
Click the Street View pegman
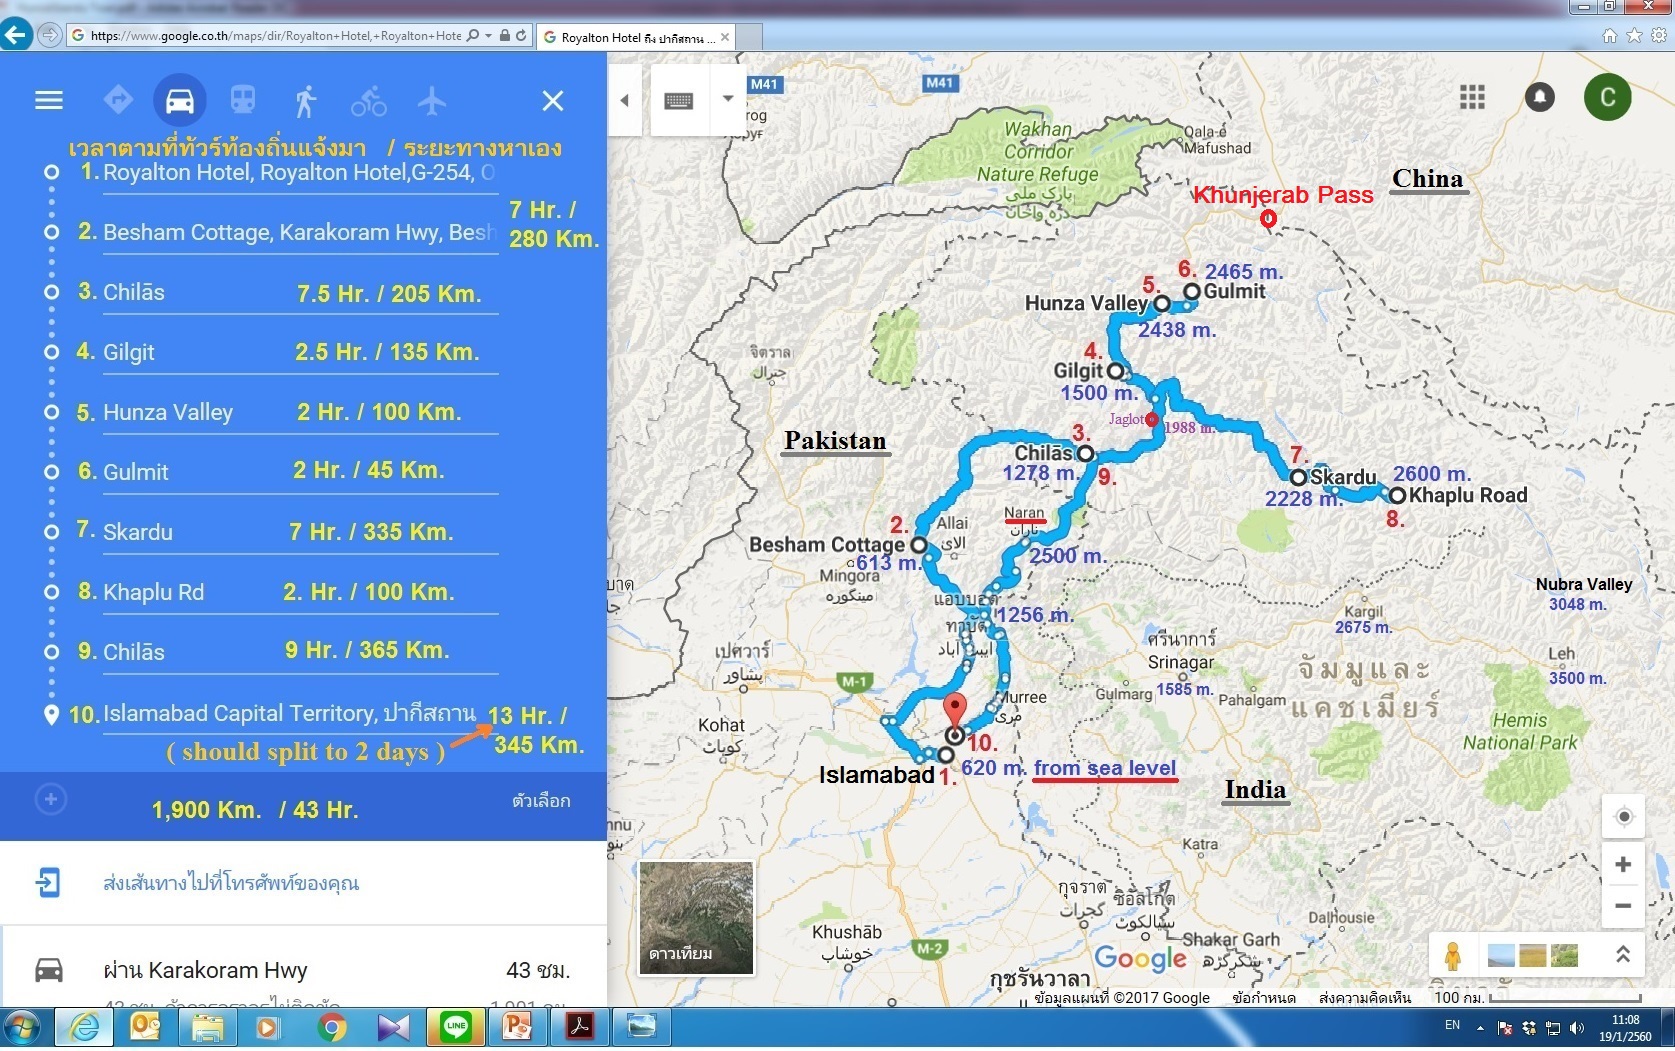pyautogui.click(x=1453, y=955)
